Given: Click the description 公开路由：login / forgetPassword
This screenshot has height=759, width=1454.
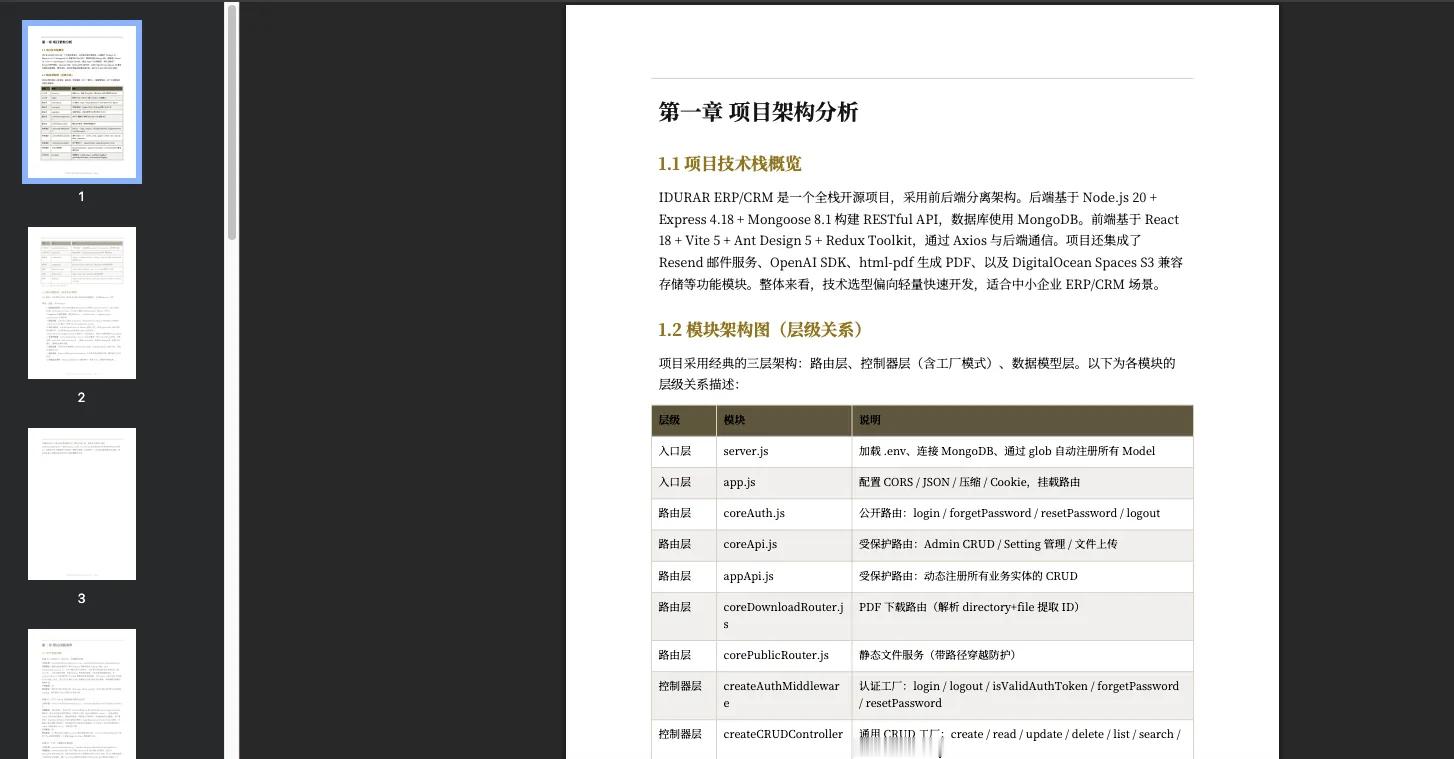Looking at the screenshot, I should pos(1009,513).
